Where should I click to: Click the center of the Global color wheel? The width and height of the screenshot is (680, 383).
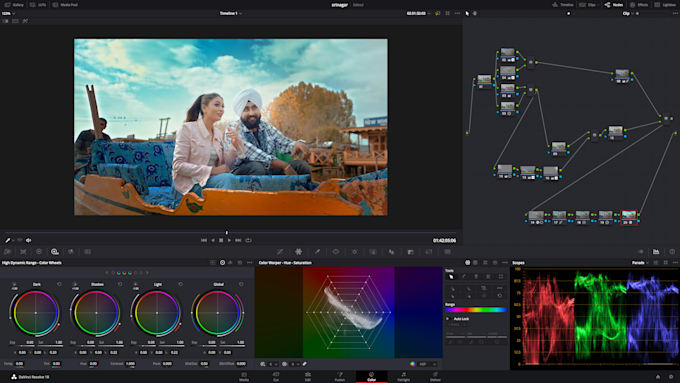tap(218, 313)
